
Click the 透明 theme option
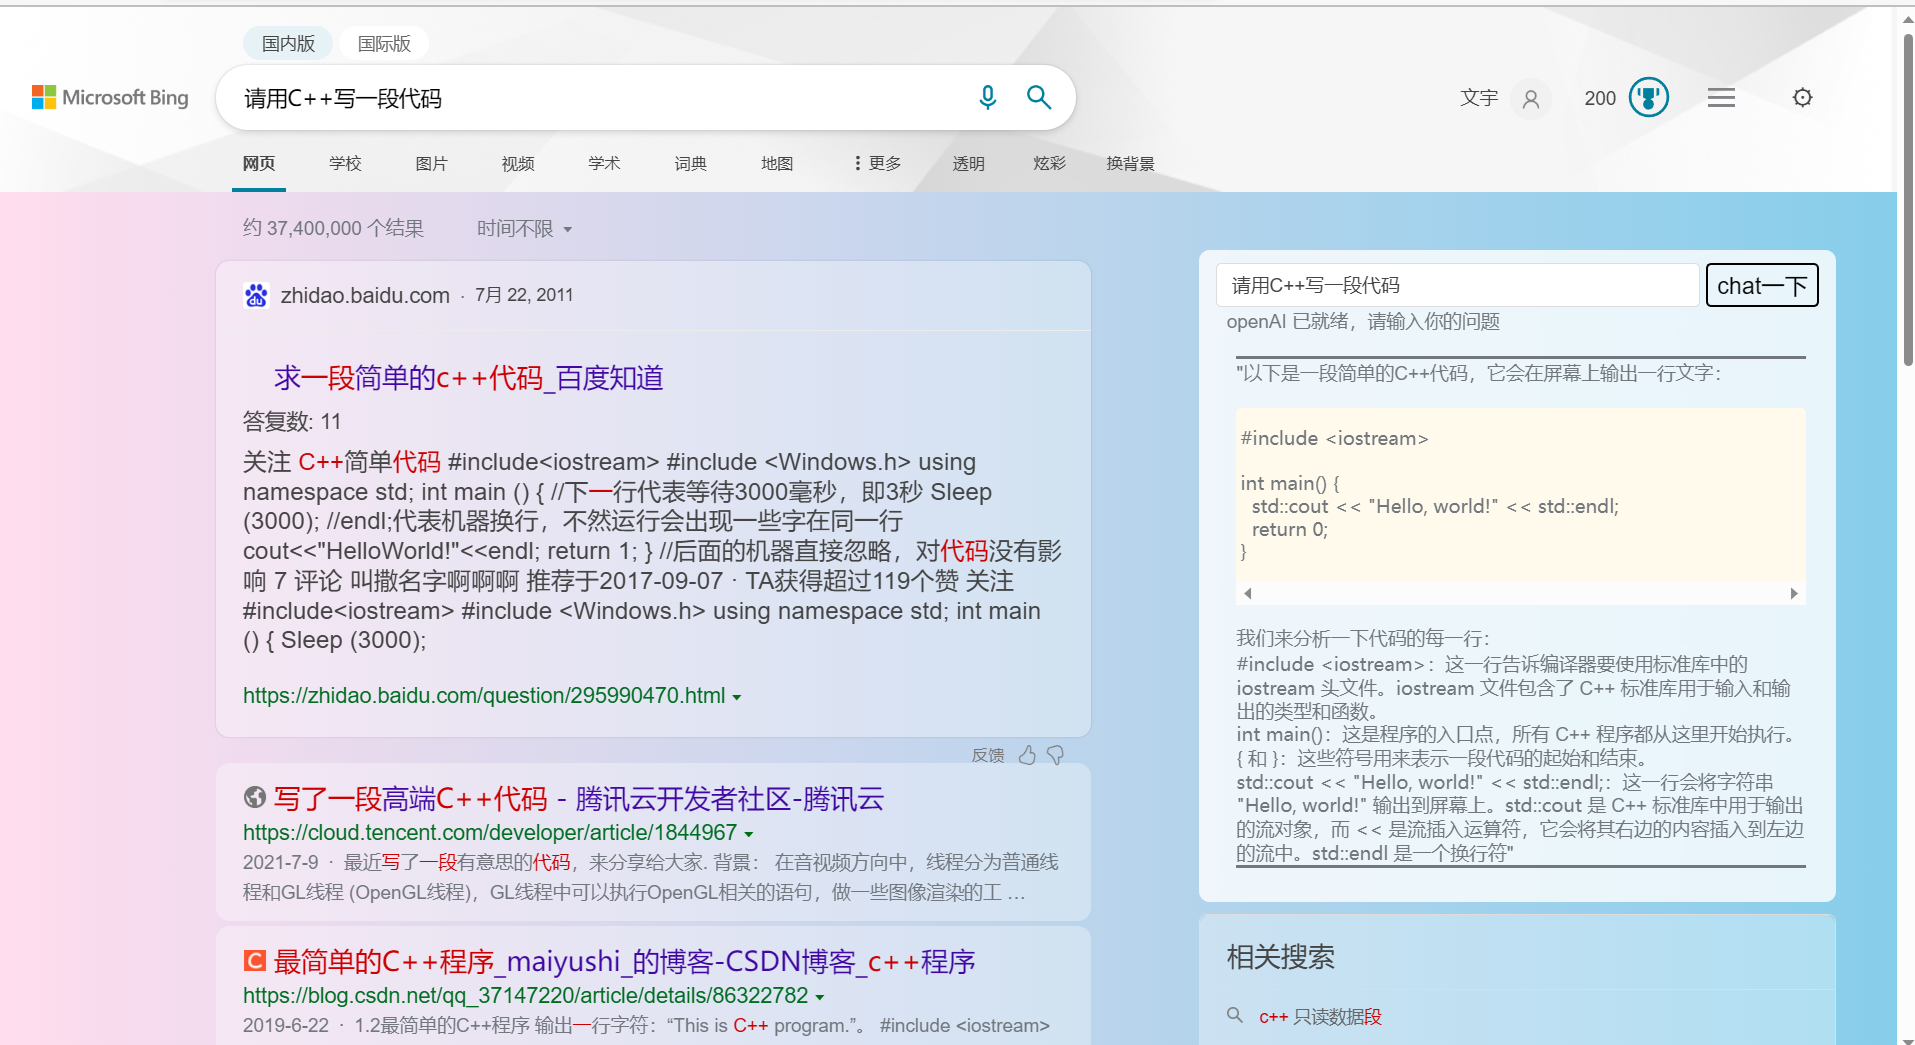(968, 163)
